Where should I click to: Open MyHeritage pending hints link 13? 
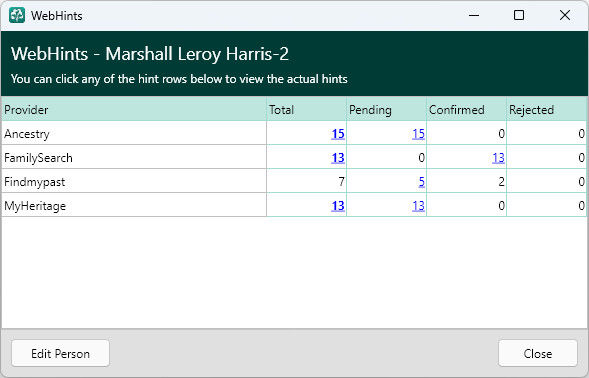click(418, 206)
